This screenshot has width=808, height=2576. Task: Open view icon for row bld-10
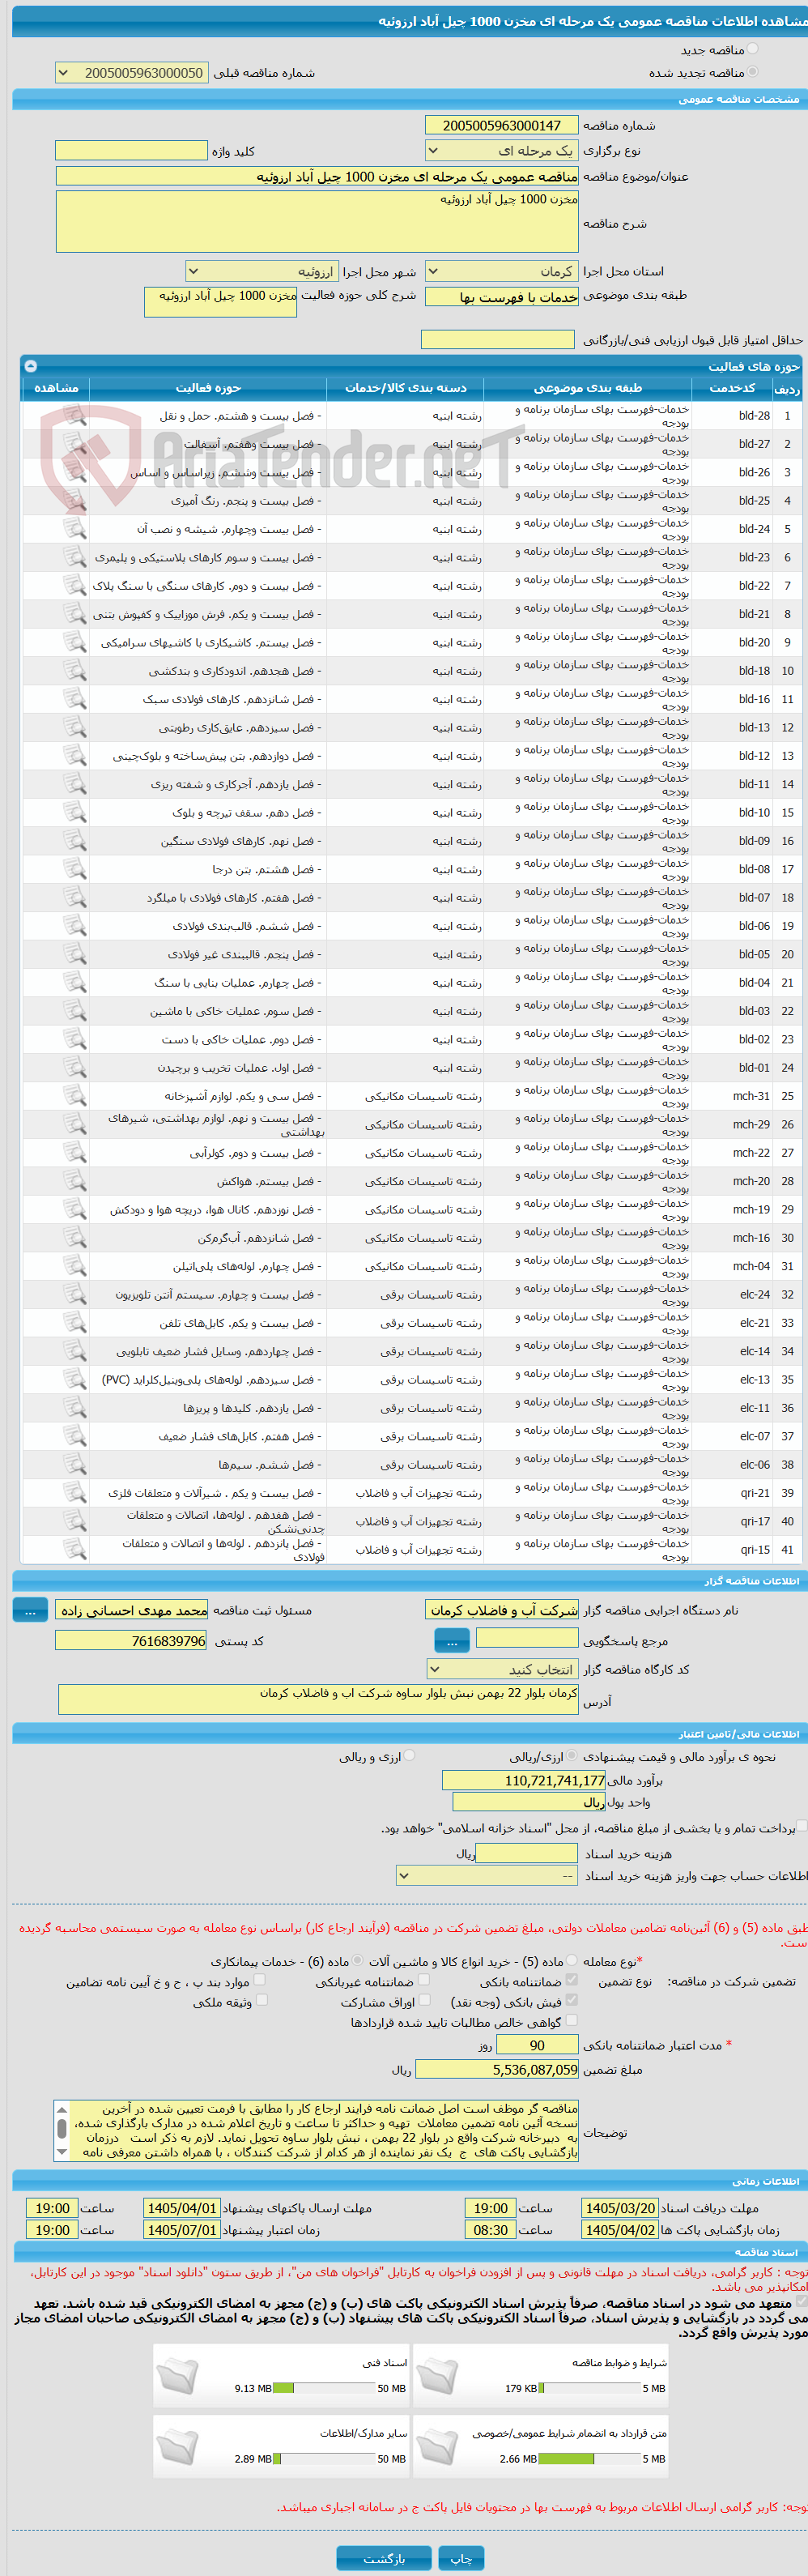(x=75, y=812)
